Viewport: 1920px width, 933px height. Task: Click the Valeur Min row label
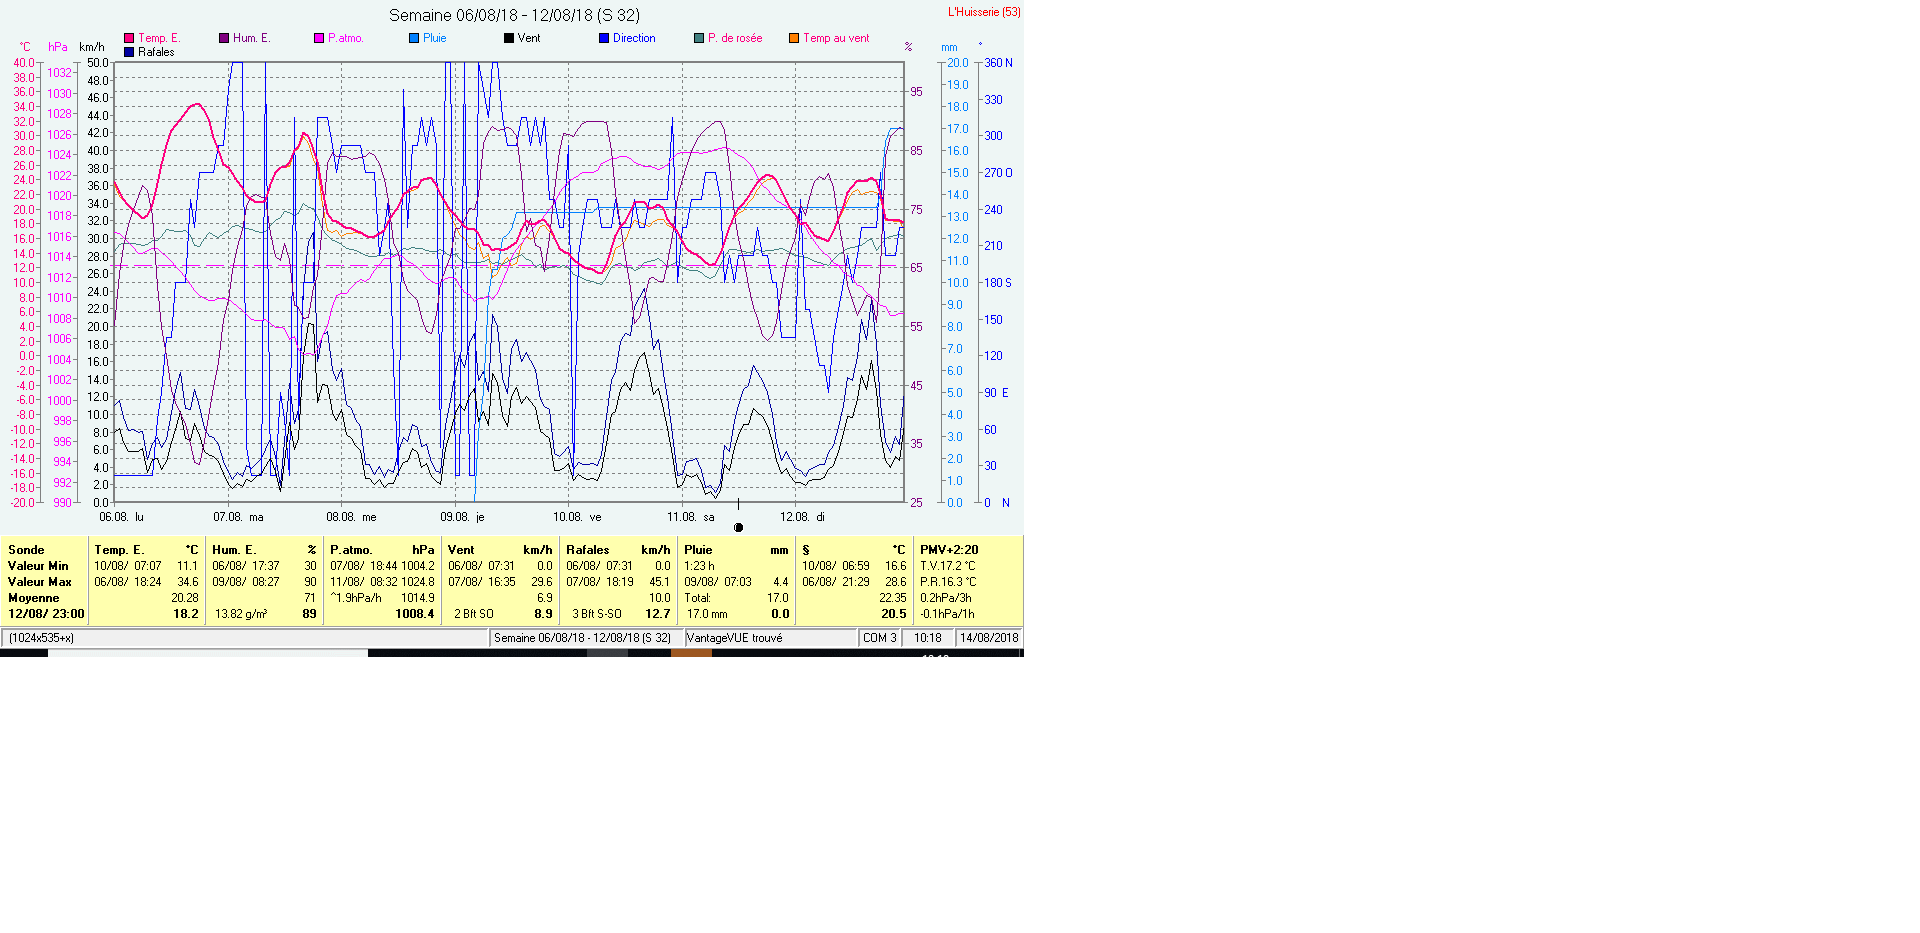pos(38,566)
